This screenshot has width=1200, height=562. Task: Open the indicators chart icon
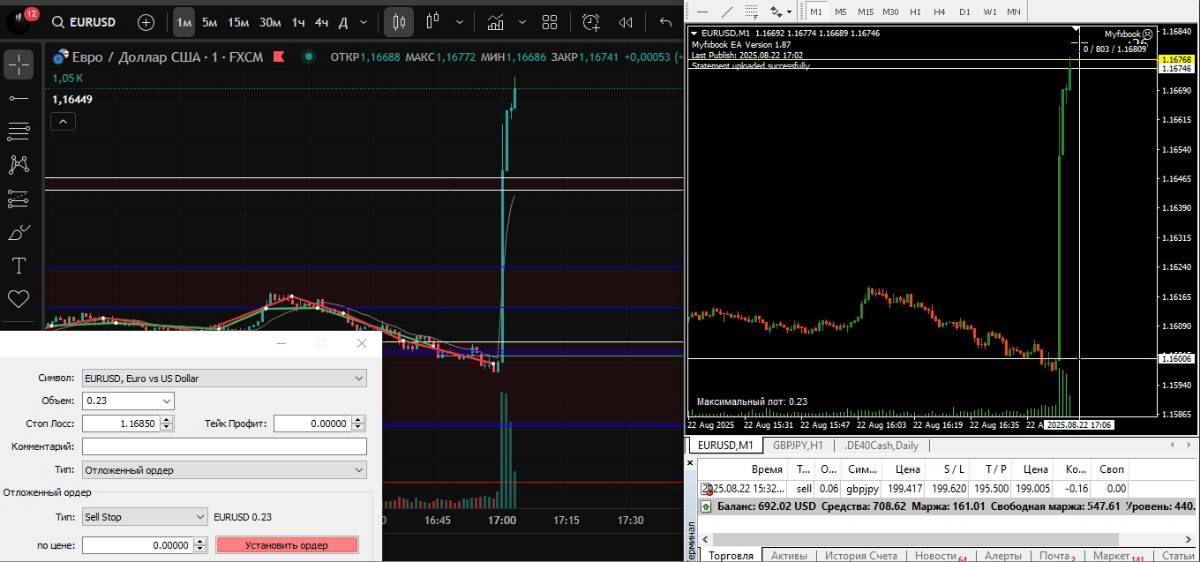coord(496,22)
